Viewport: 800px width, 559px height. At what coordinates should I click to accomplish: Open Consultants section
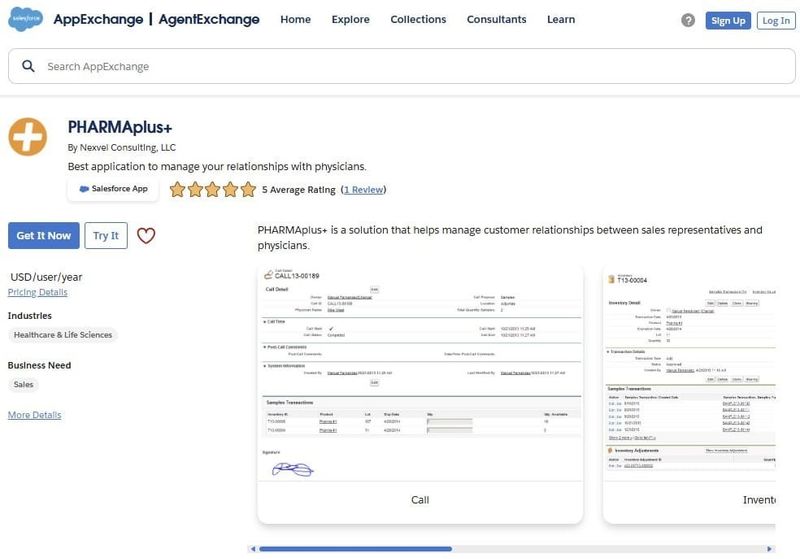[x=496, y=19]
